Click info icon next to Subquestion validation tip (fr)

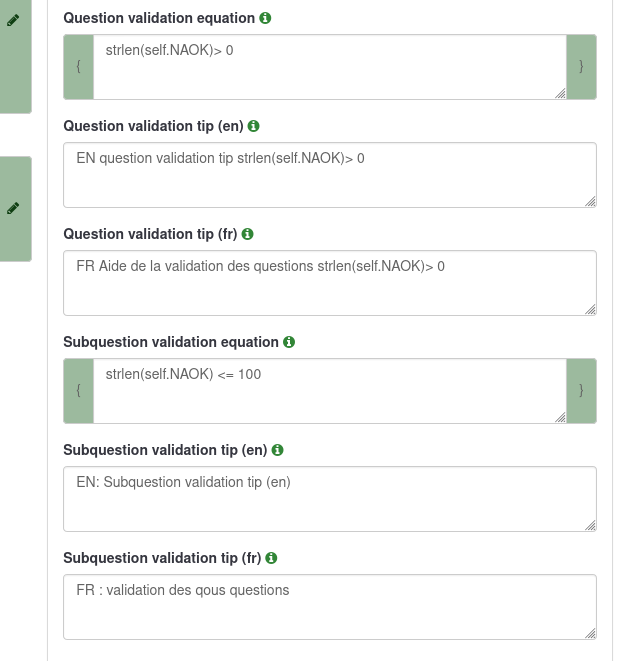pos(272,558)
